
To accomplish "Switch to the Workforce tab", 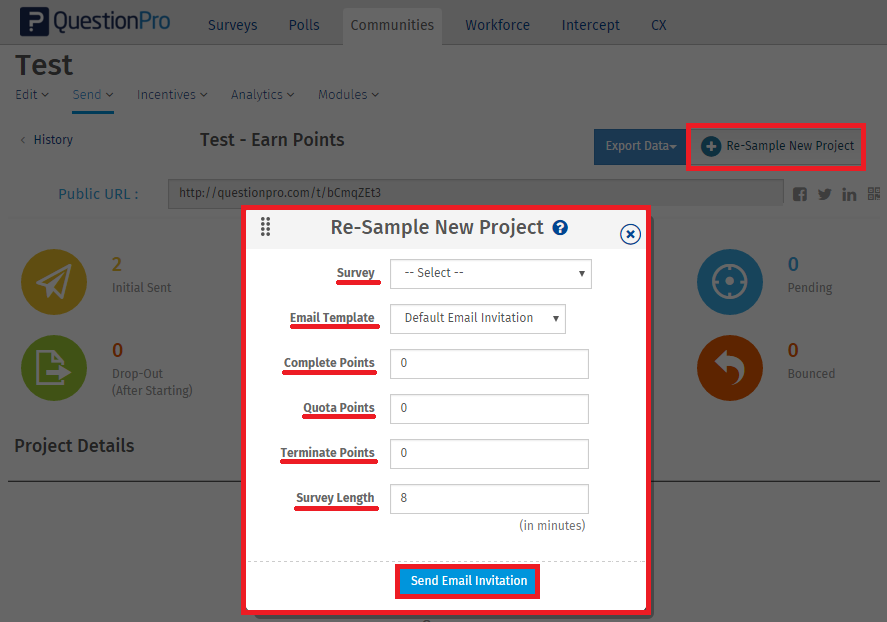I will pyautogui.click(x=497, y=25).
